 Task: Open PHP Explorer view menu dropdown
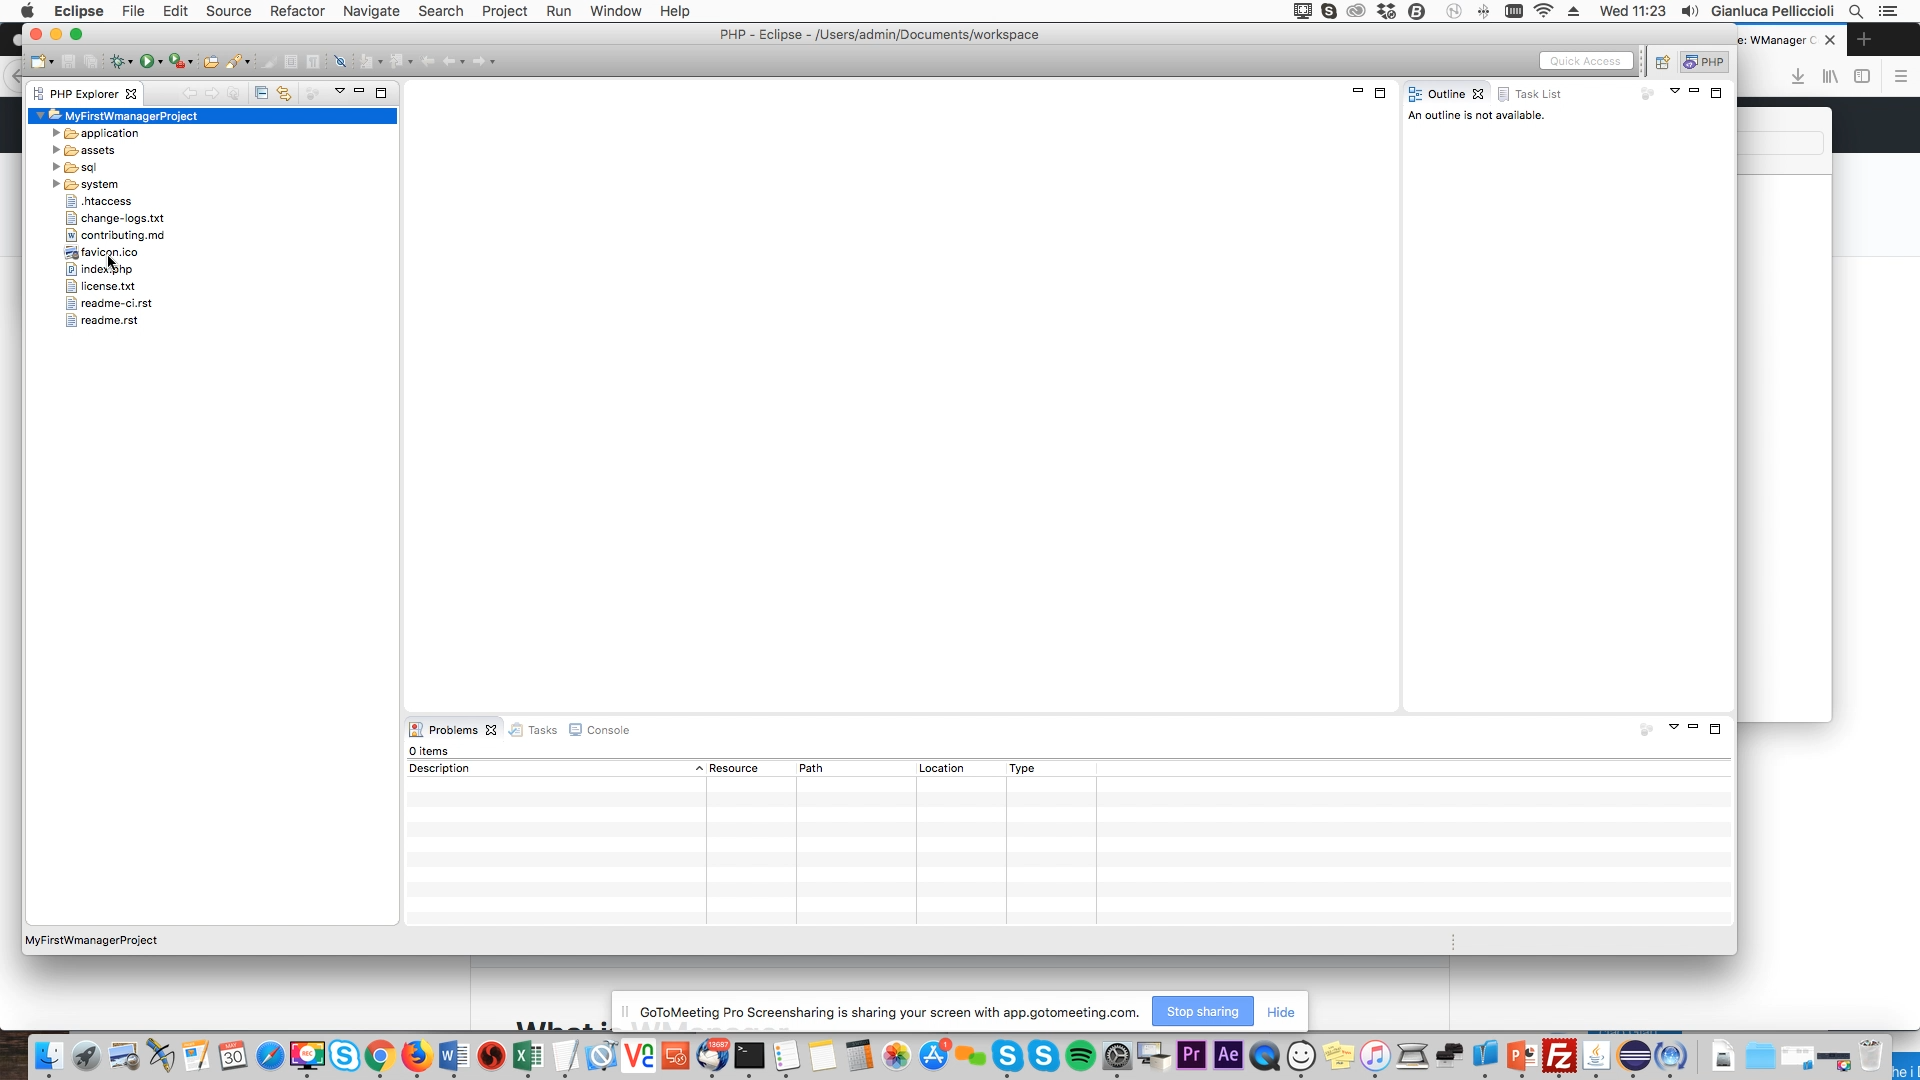pyautogui.click(x=339, y=92)
